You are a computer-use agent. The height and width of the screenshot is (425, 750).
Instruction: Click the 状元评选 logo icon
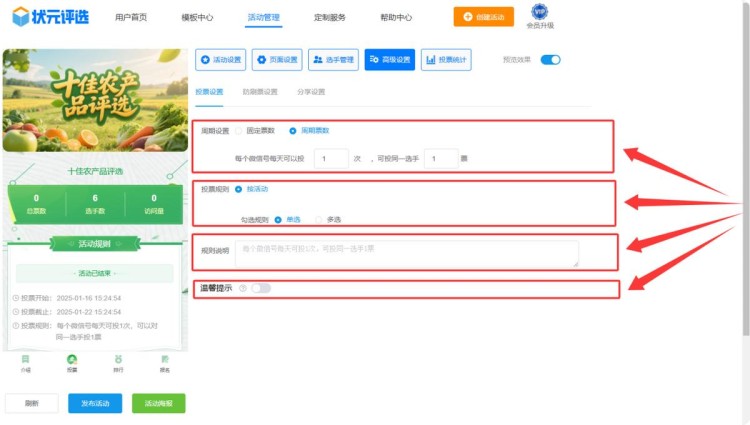click(x=21, y=17)
